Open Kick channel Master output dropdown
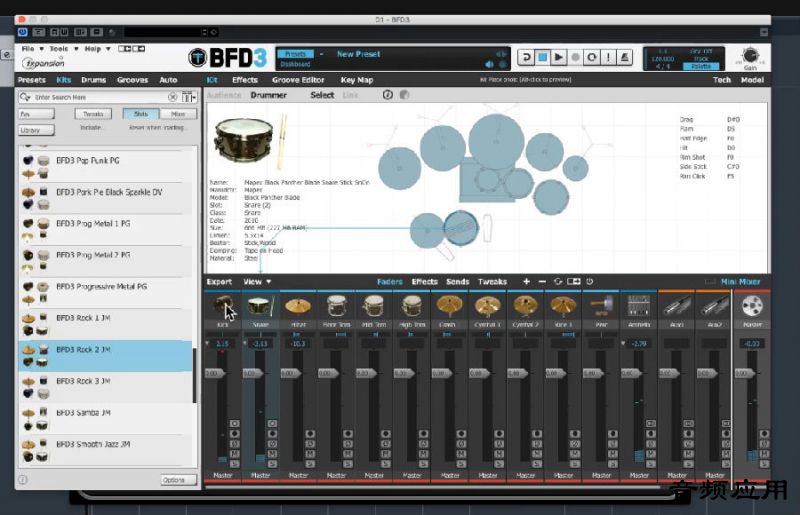 pyautogui.click(x=223, y=475)
